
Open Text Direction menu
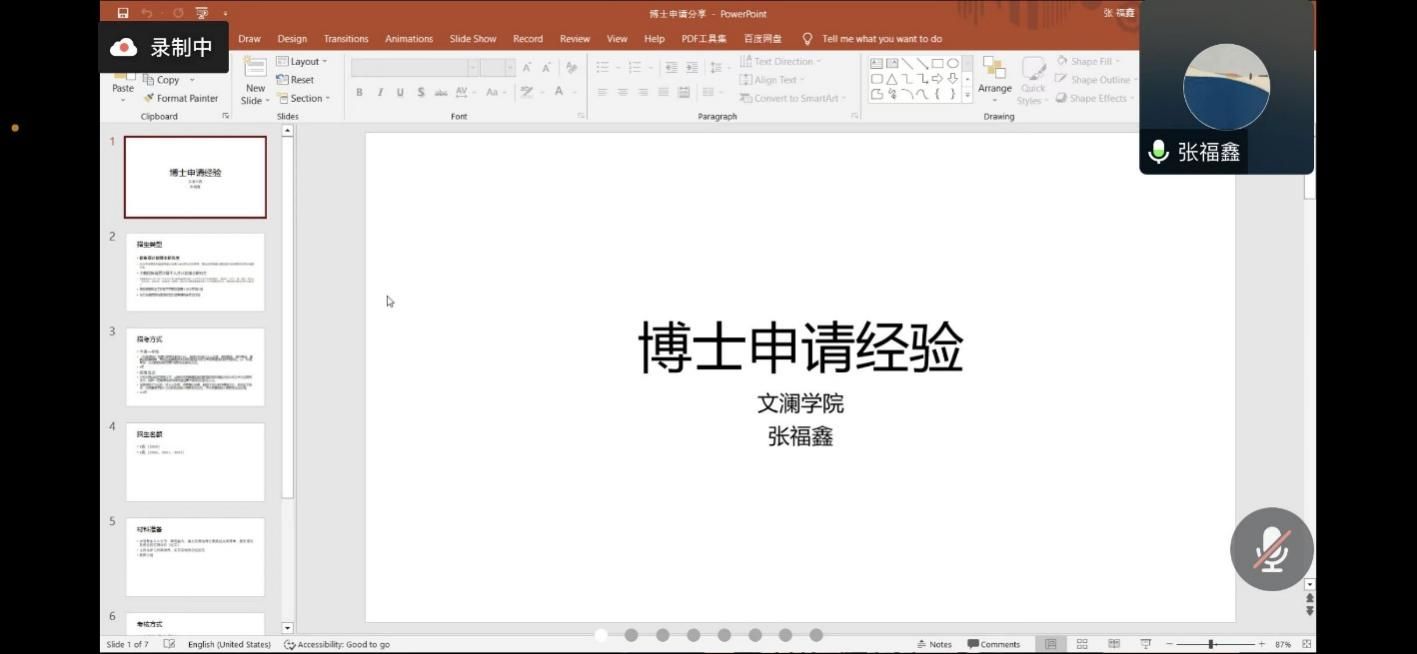click(x=781, y=62)
